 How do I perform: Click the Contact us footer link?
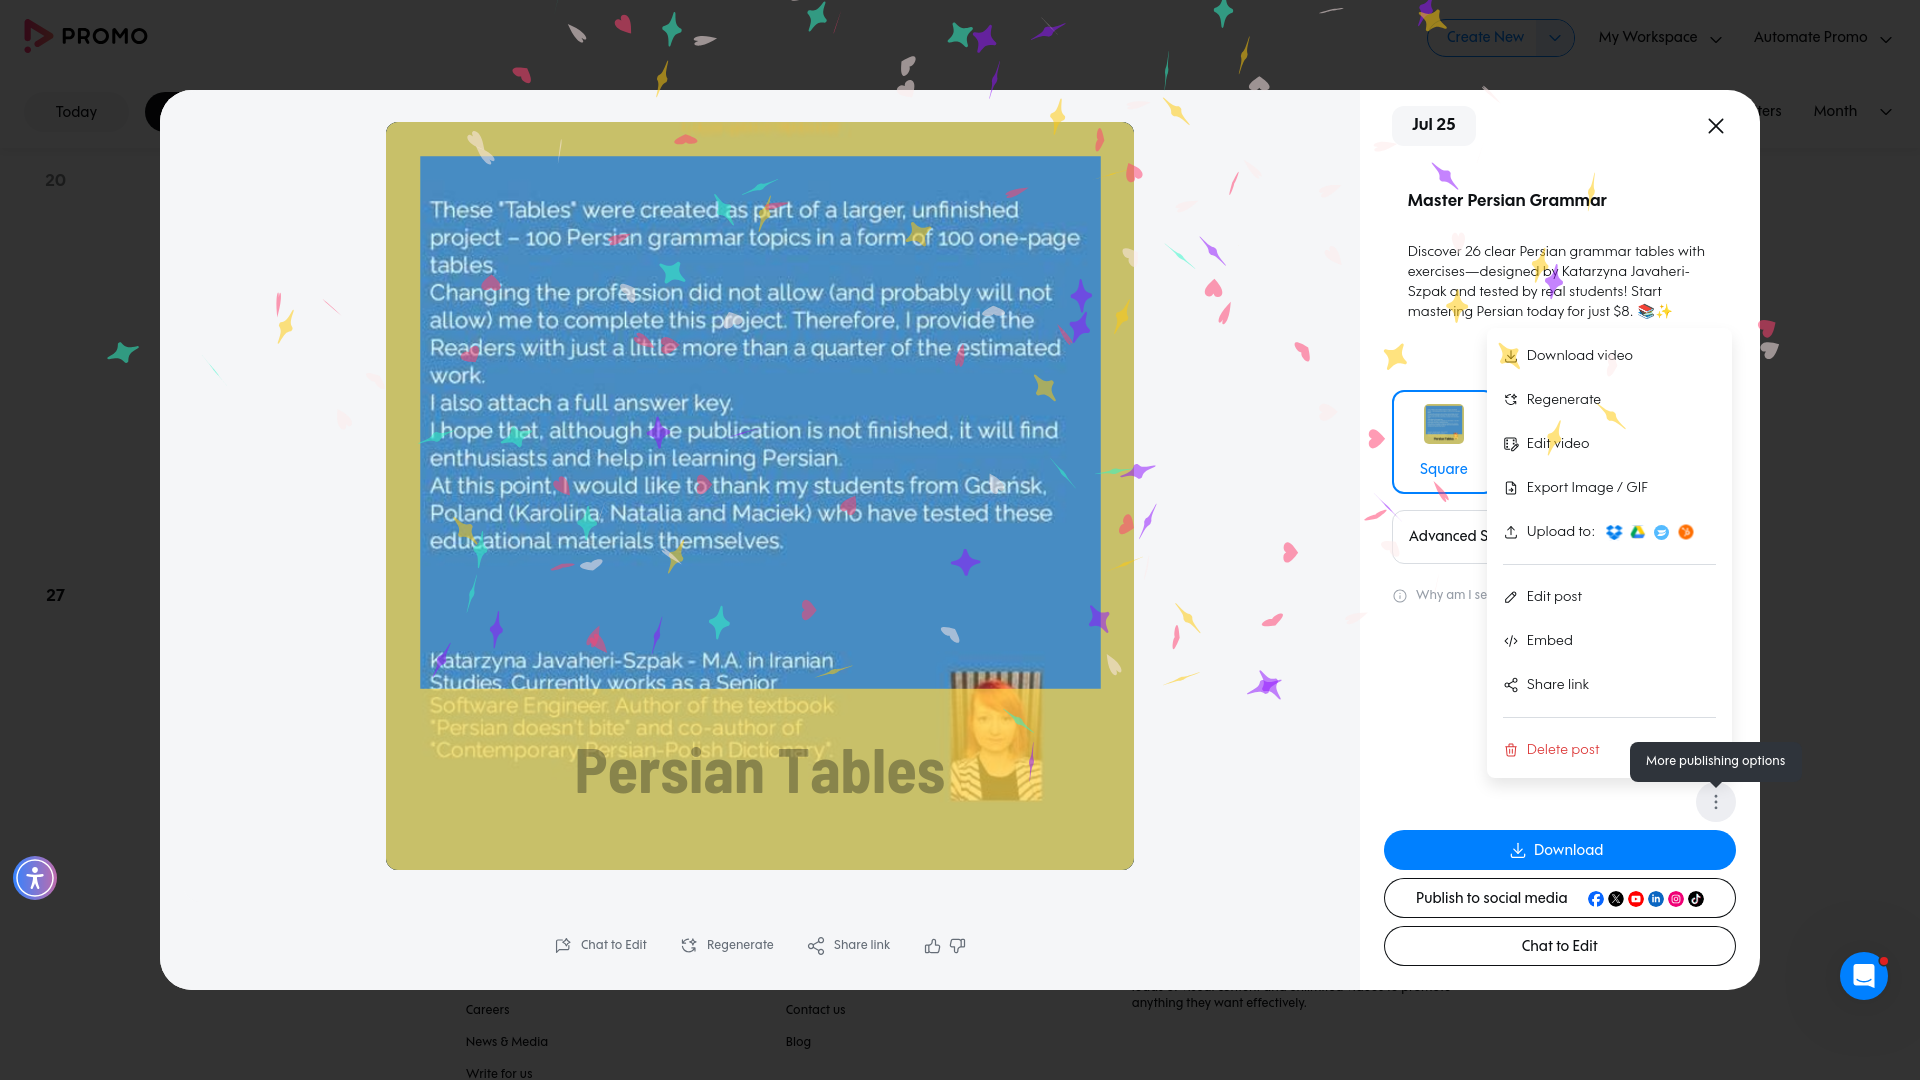click(x=815, y=1010)
